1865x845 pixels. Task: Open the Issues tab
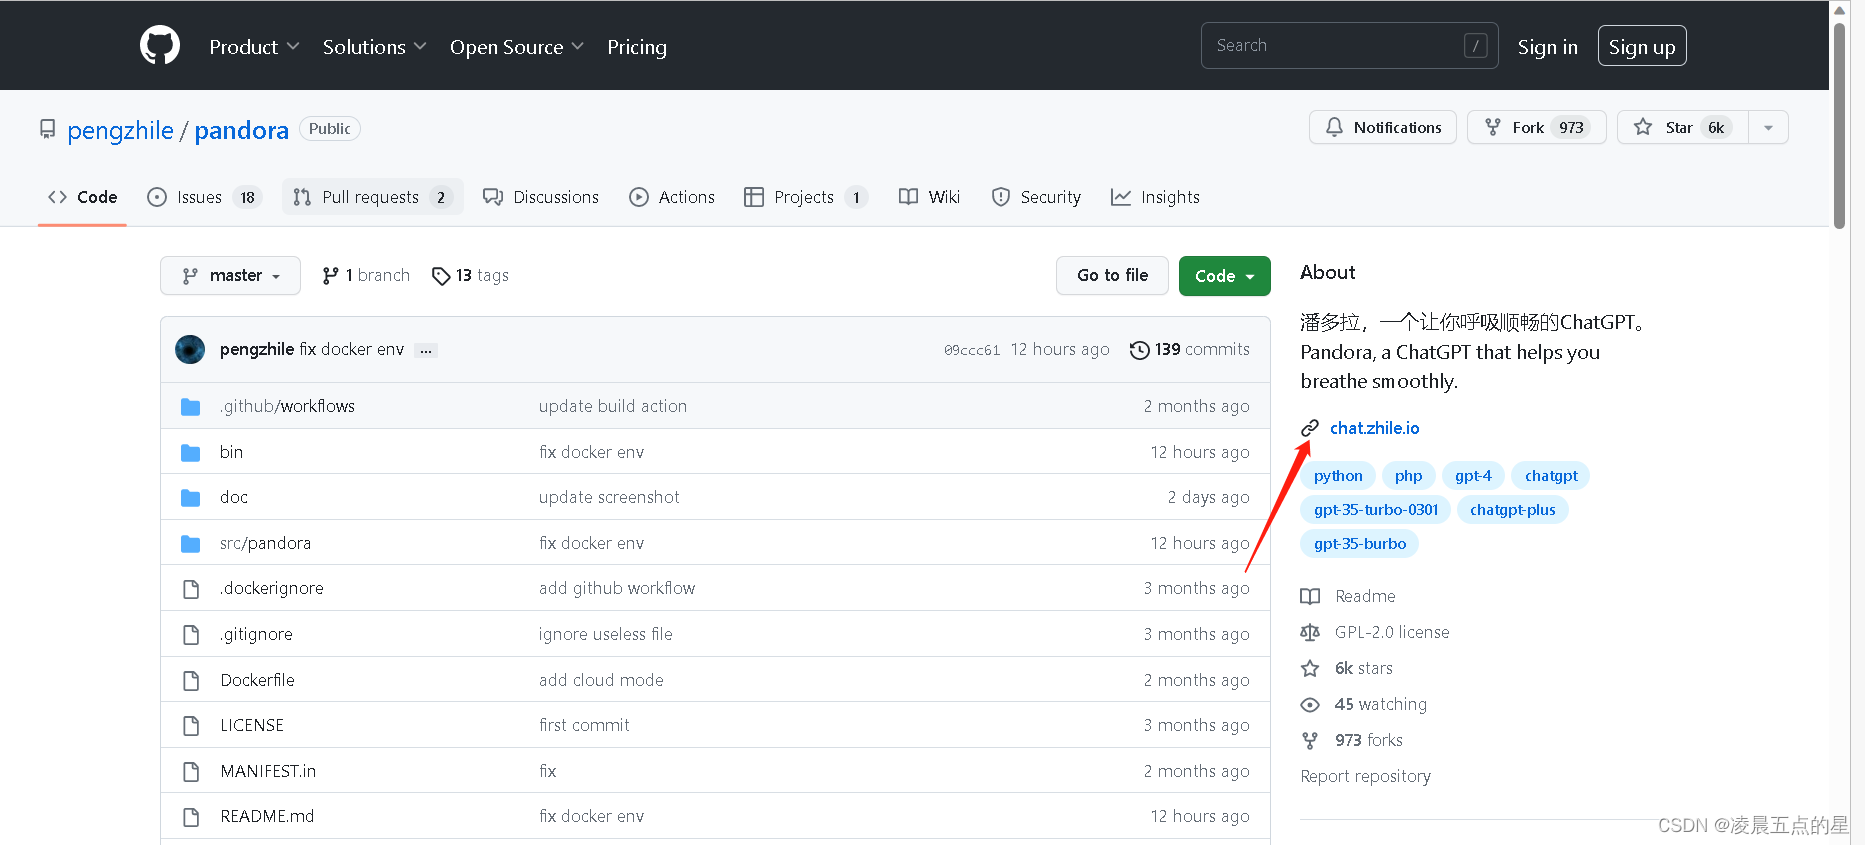click(x=204, y=197)
